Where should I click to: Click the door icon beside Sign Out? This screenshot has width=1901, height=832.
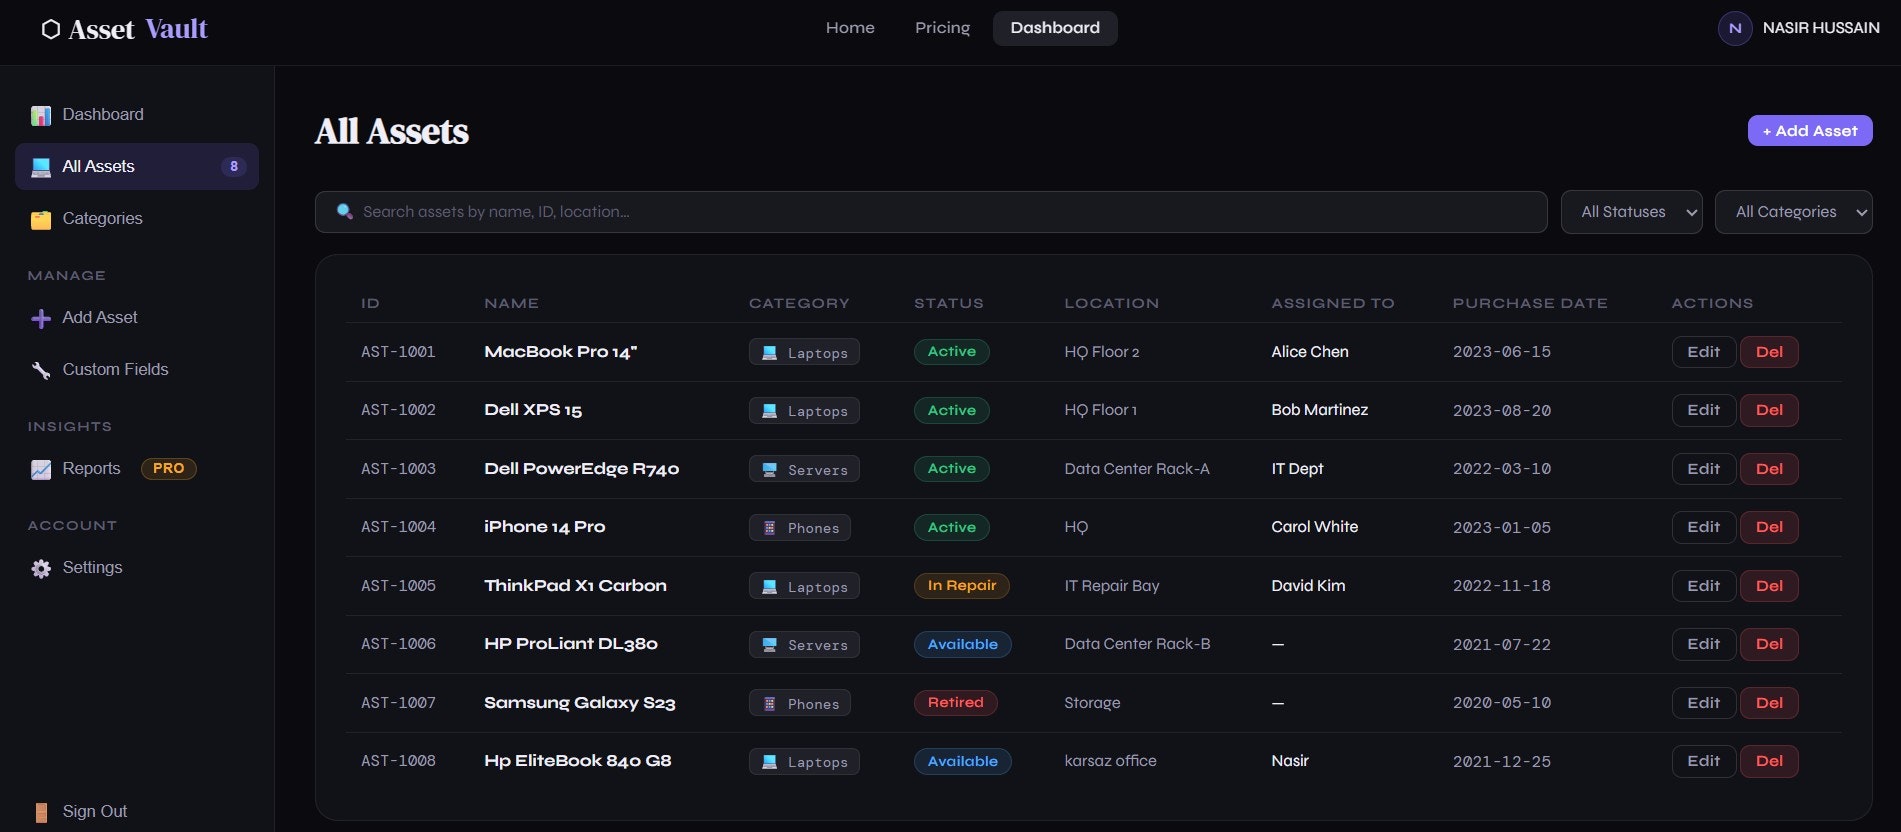(41, 812)
